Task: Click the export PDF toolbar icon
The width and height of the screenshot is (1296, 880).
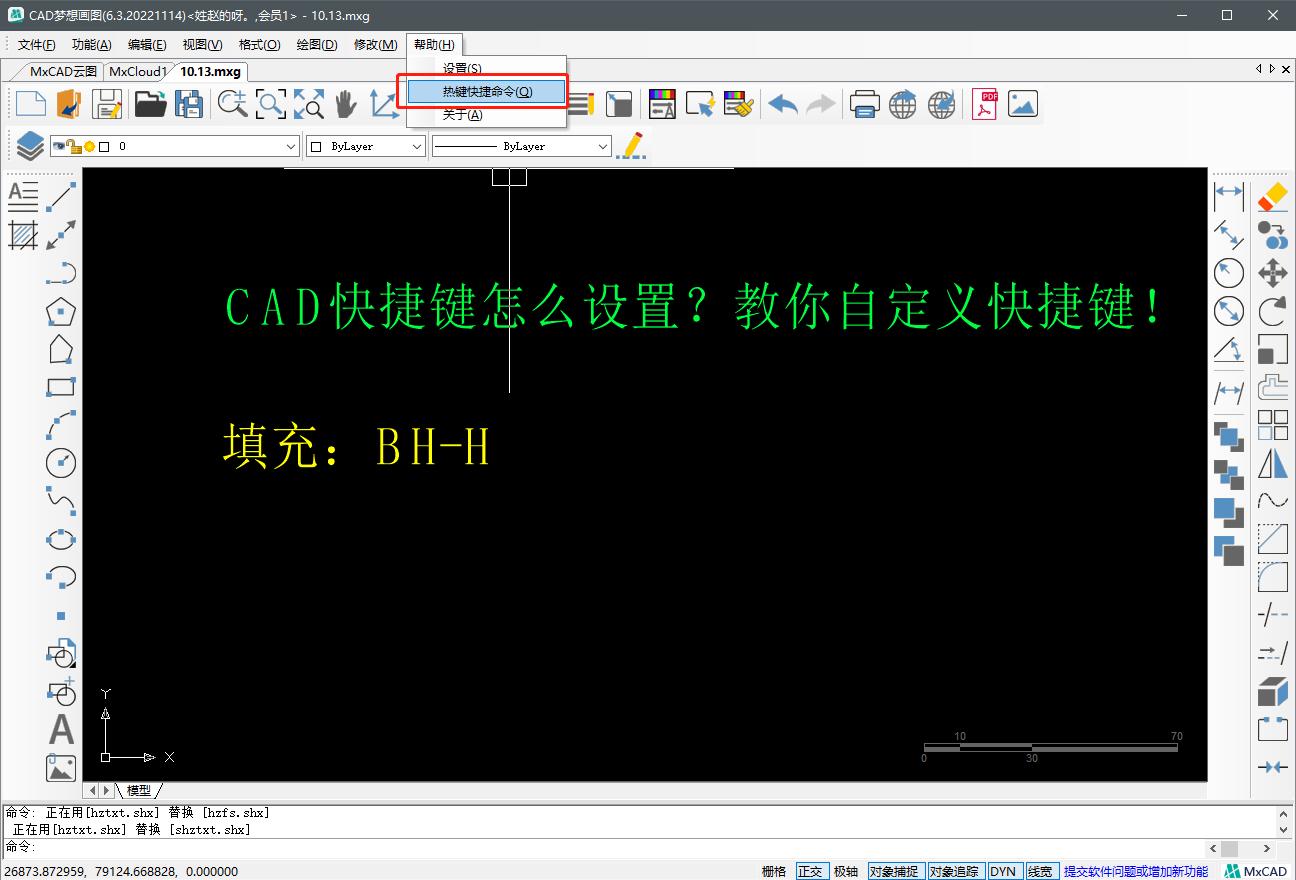Action: point(983,103)
